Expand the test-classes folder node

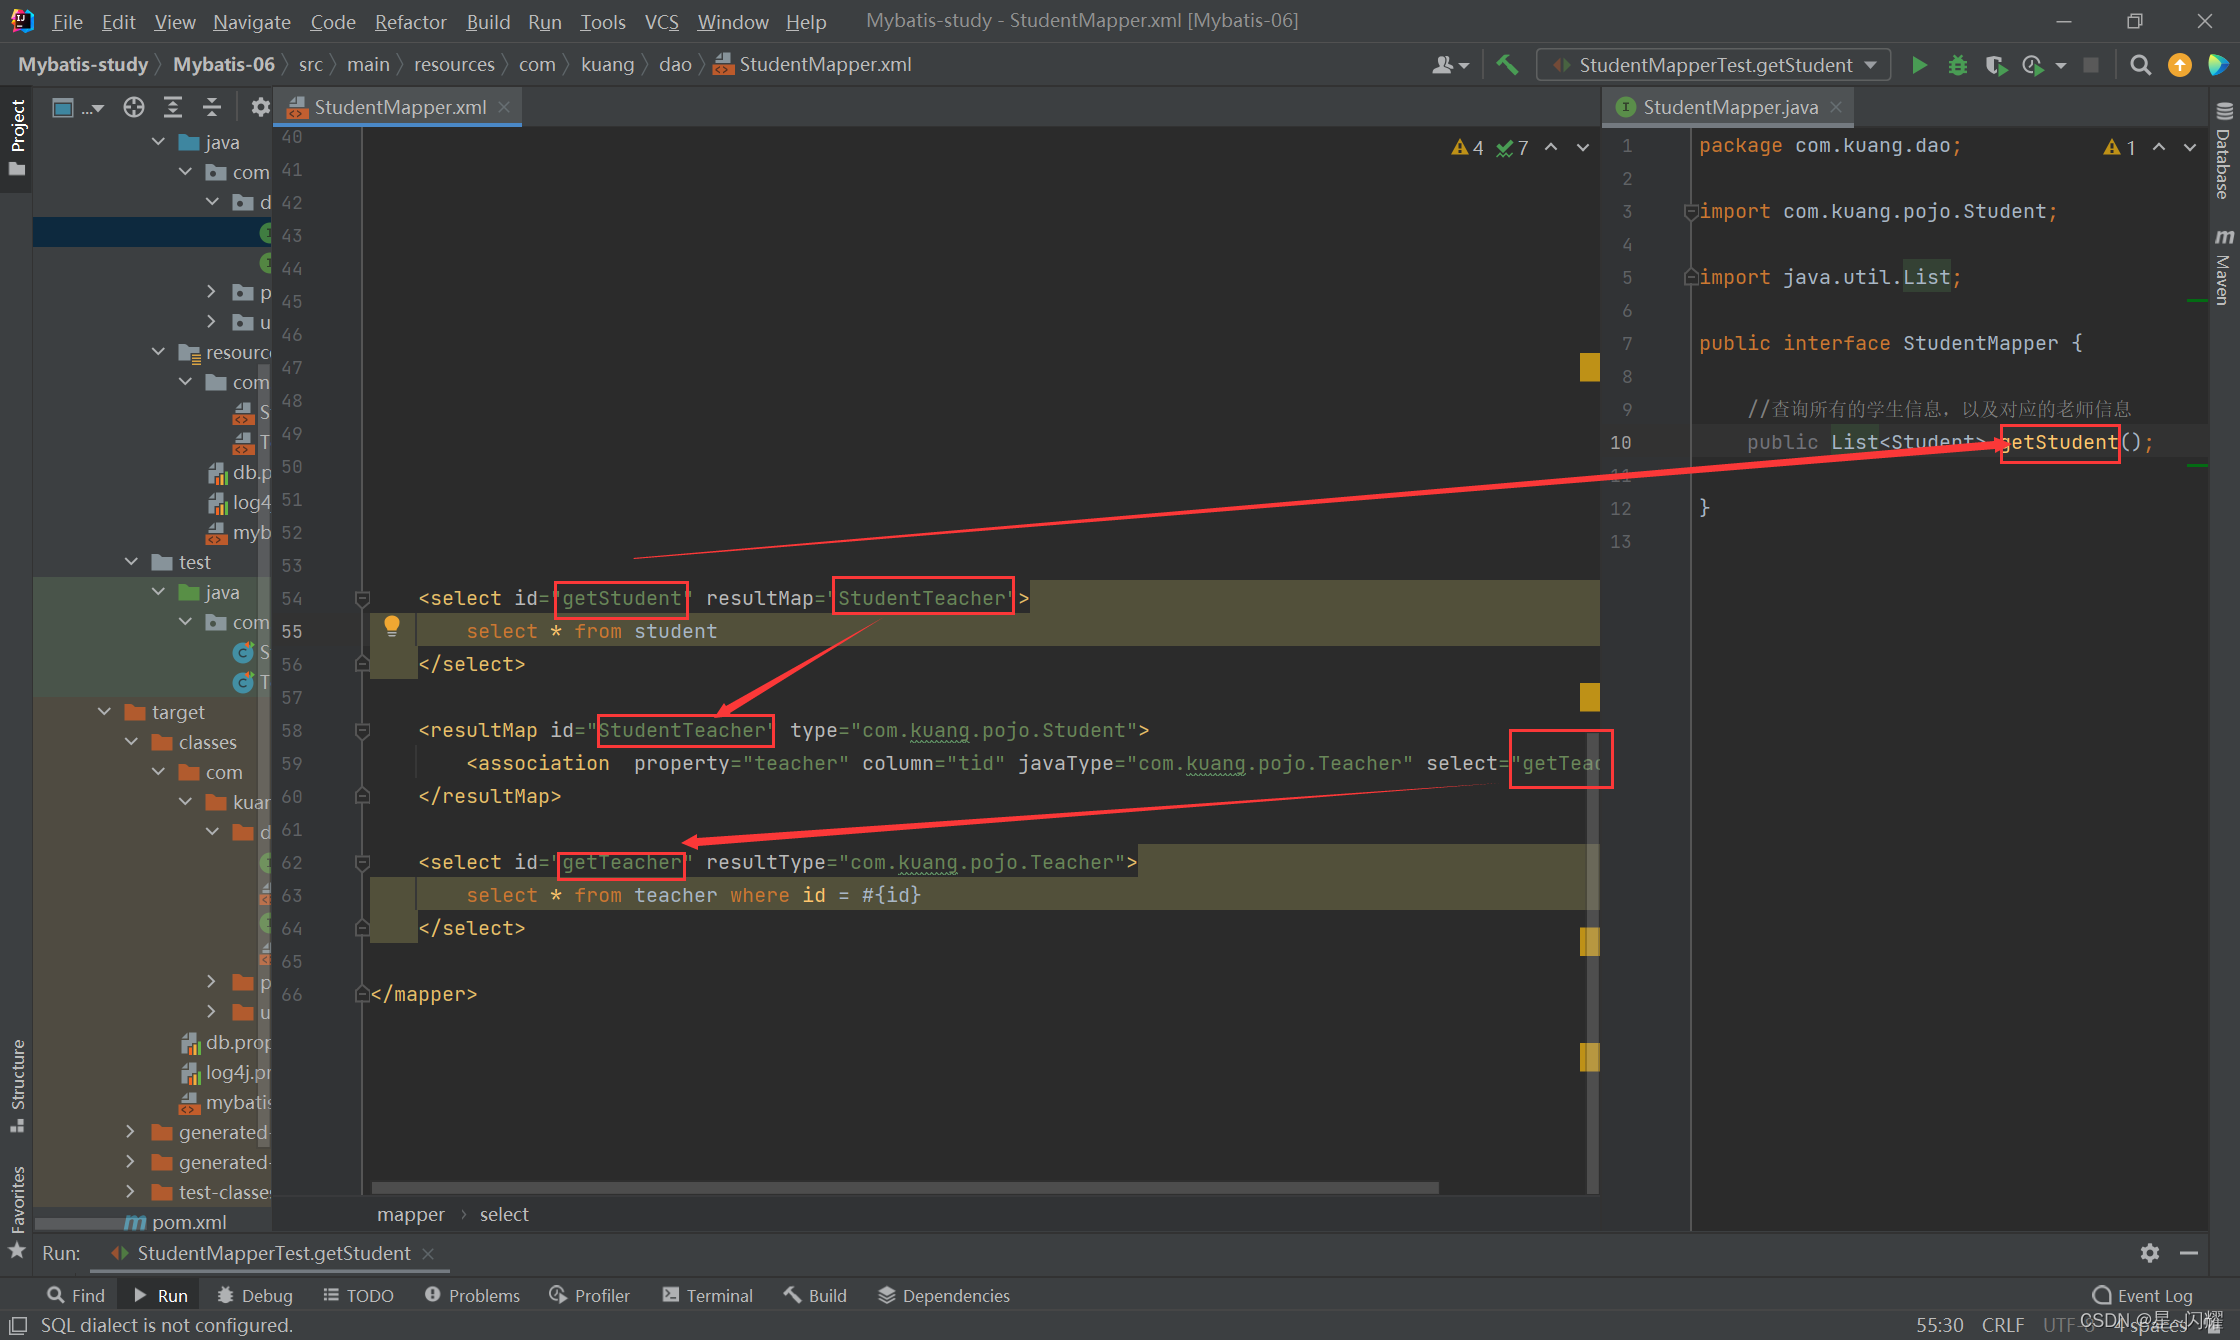[130, 1192]
